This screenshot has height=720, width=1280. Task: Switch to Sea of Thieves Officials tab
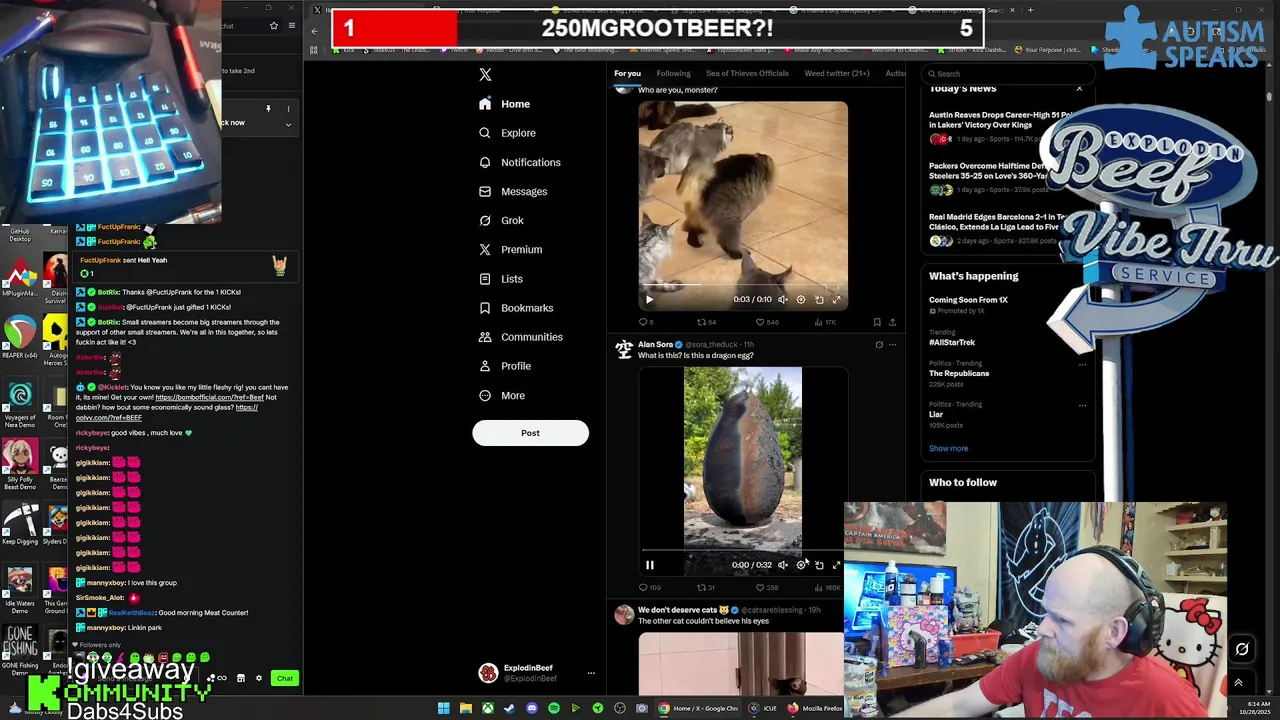(747, 73)
